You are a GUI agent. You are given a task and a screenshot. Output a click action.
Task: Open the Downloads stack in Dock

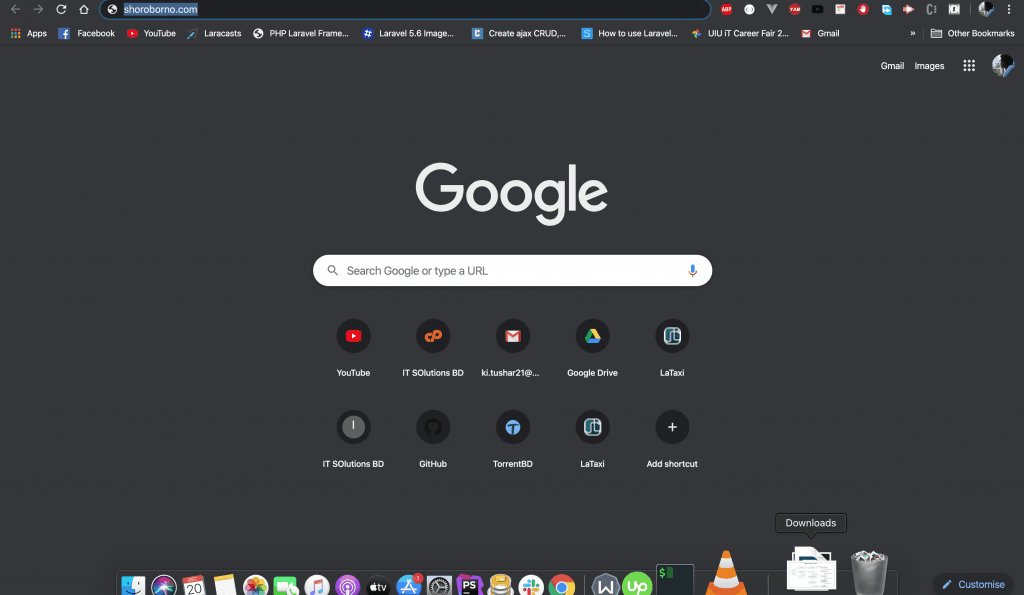(811, 570)
